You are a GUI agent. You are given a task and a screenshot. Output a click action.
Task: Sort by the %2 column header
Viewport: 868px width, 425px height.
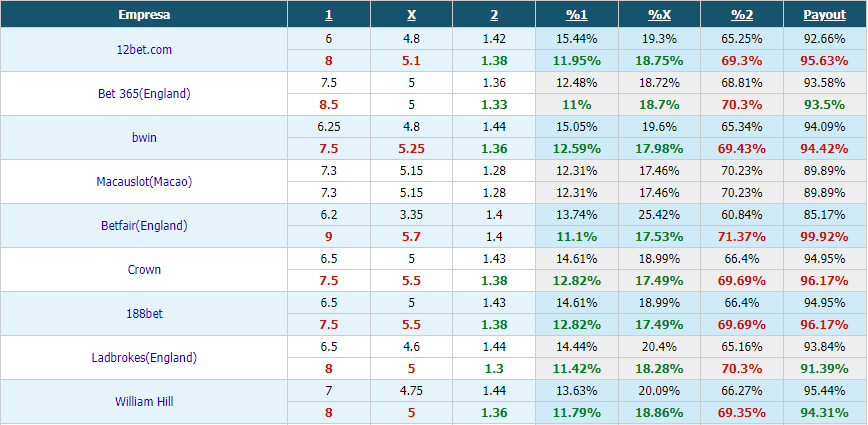click(742, 15)
